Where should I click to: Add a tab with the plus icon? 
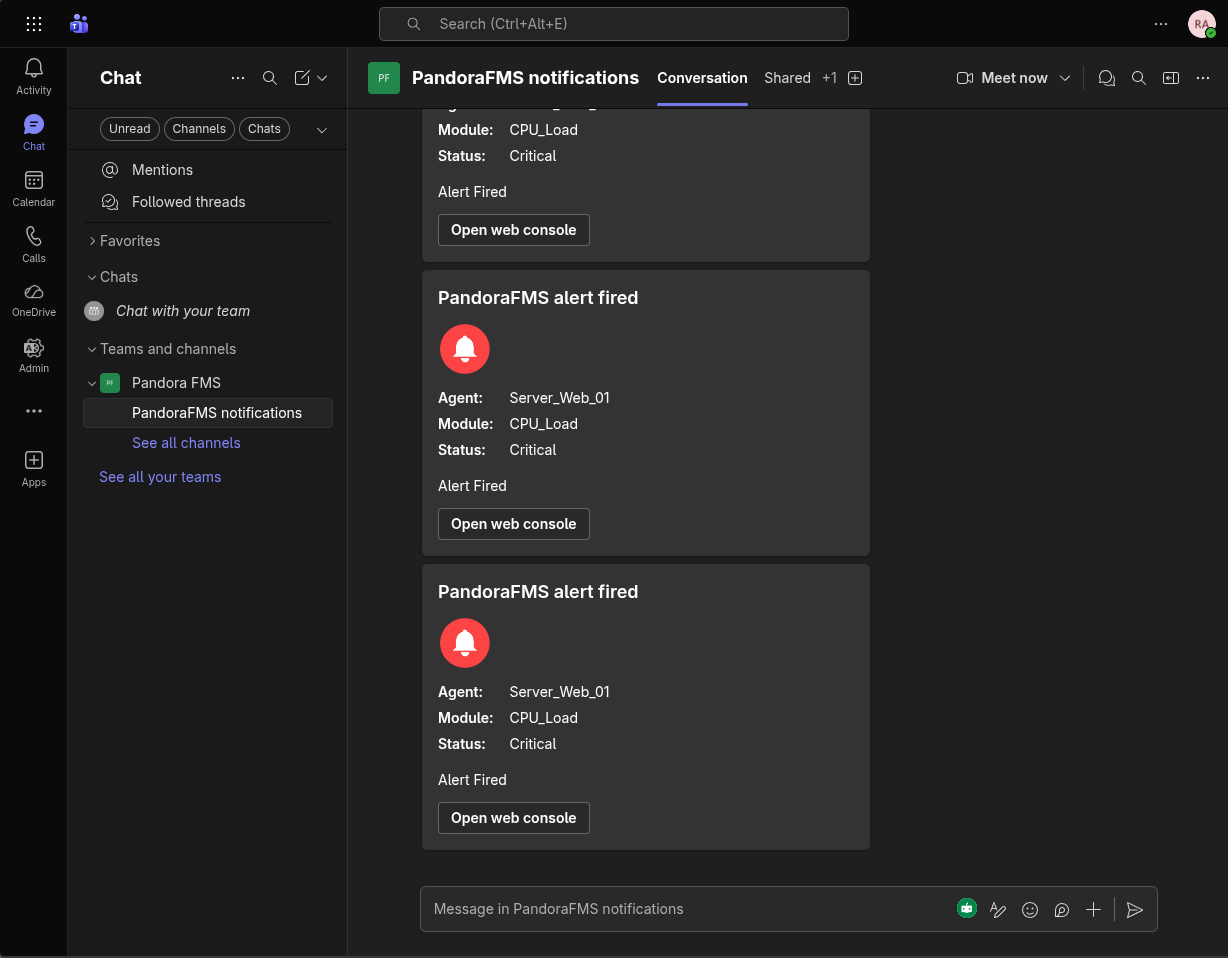855,78
